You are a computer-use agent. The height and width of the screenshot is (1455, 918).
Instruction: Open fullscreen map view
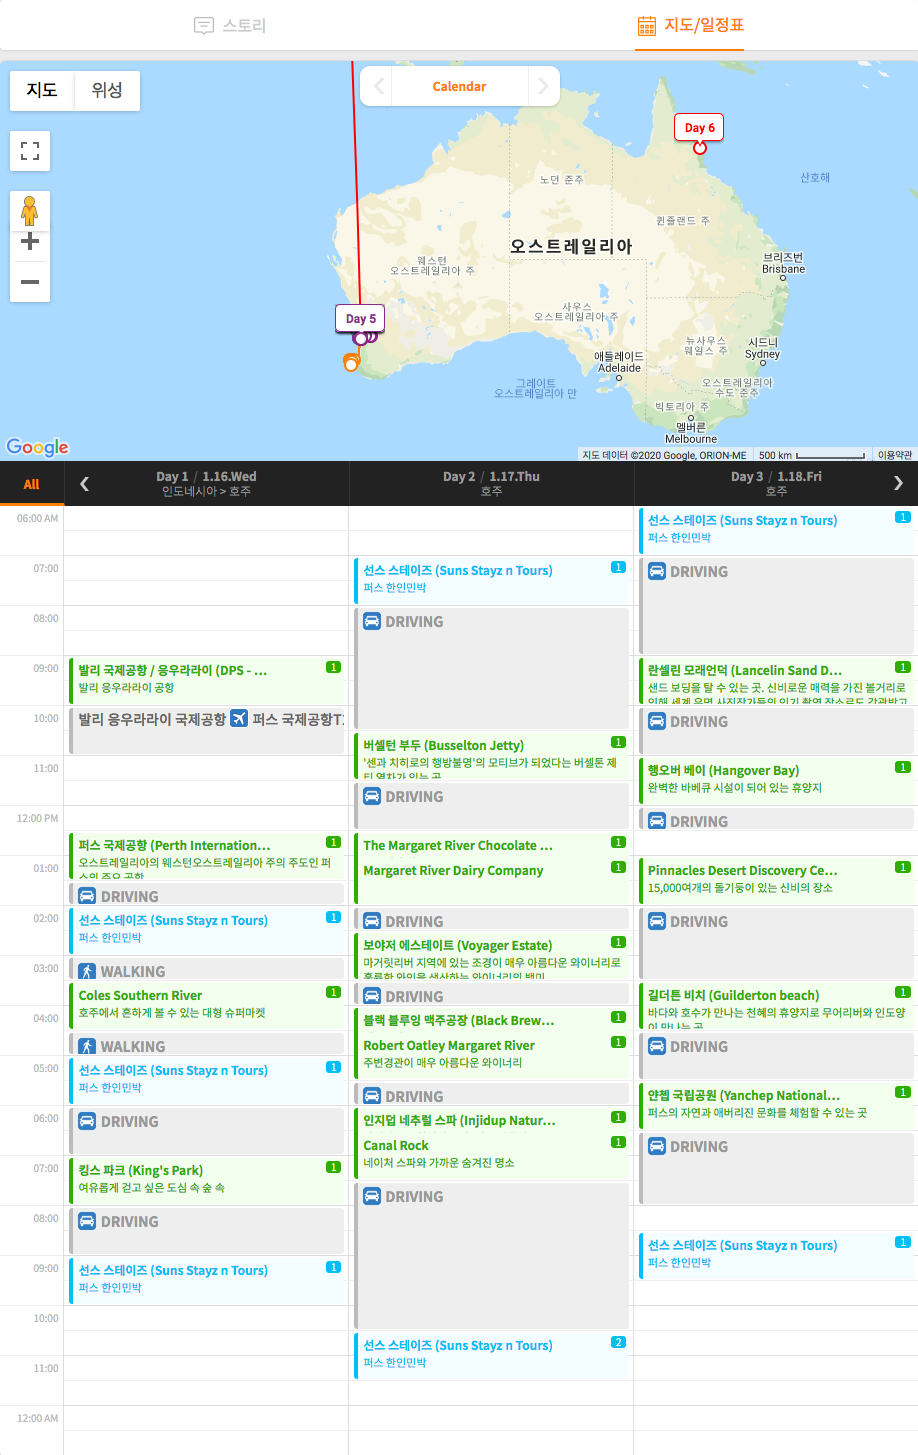pos(30,151)
